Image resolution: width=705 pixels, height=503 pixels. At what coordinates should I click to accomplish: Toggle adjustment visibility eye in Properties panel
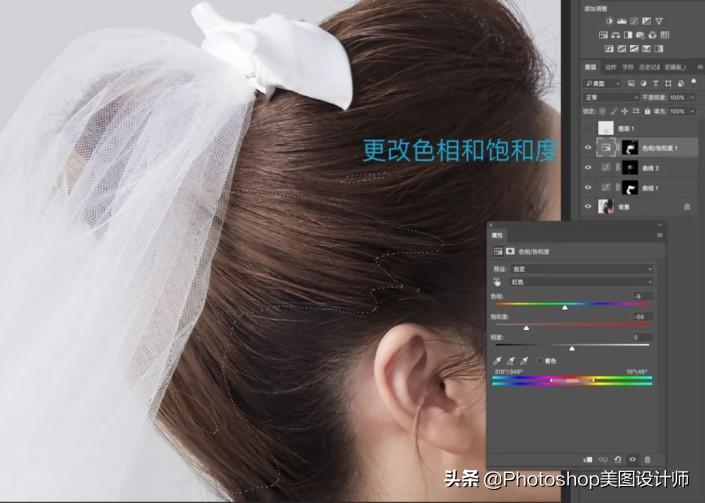click(632, 458)
